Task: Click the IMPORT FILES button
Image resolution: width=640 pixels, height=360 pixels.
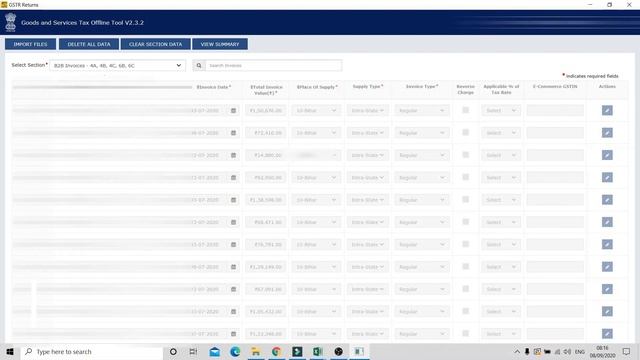Action: (31, 44)
